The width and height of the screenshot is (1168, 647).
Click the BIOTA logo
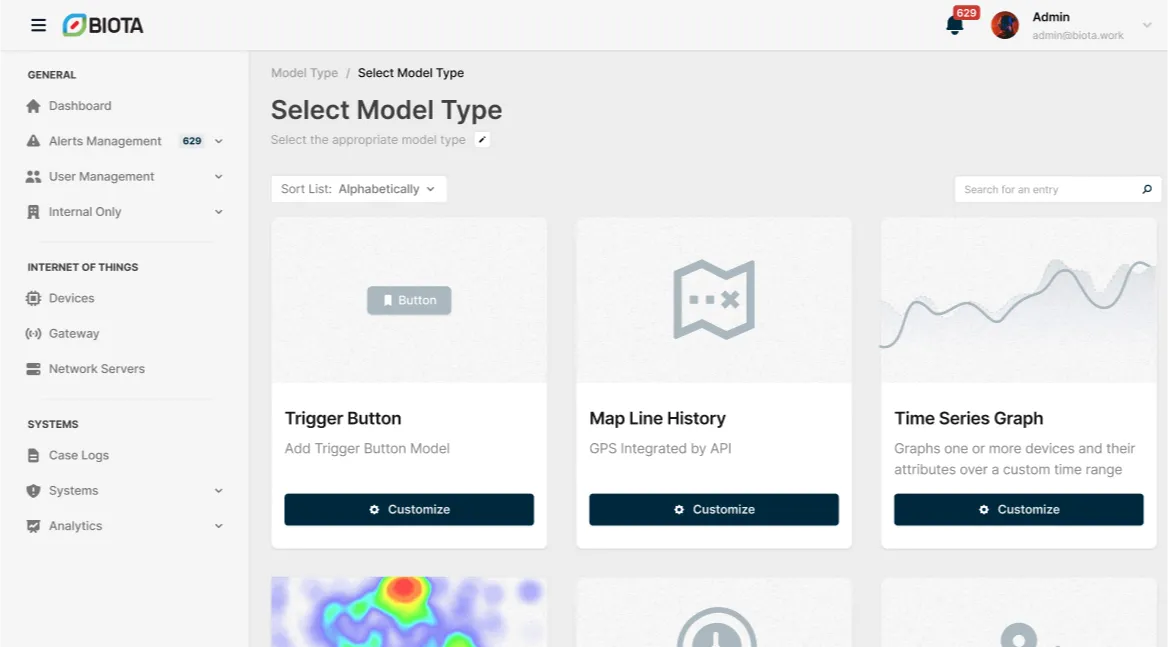pyautogui.click(x=103, y=25)
